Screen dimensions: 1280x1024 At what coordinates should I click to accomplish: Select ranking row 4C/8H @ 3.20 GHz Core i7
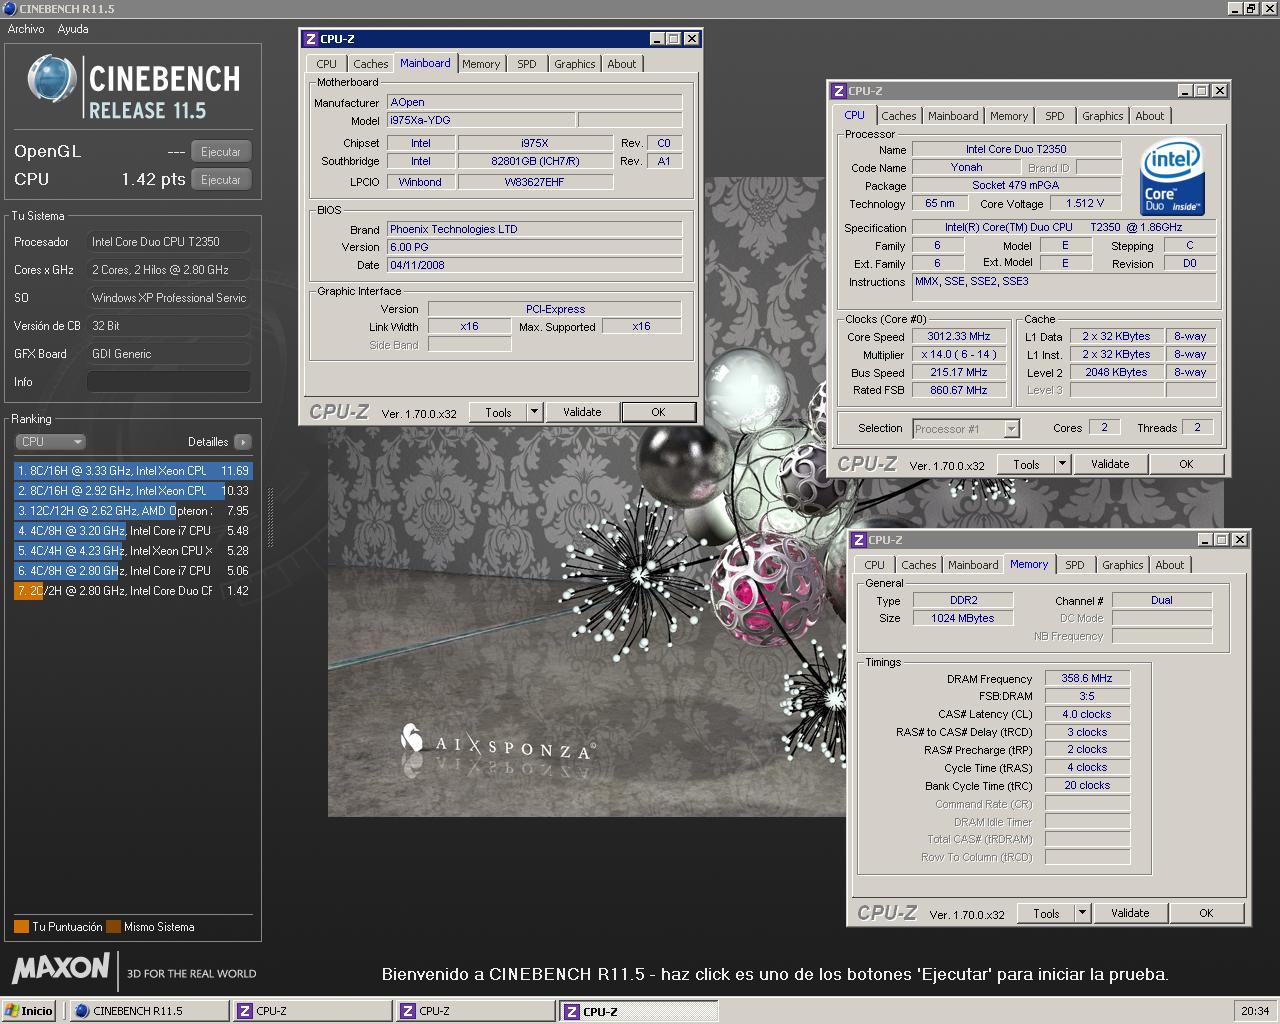[133, 531]
